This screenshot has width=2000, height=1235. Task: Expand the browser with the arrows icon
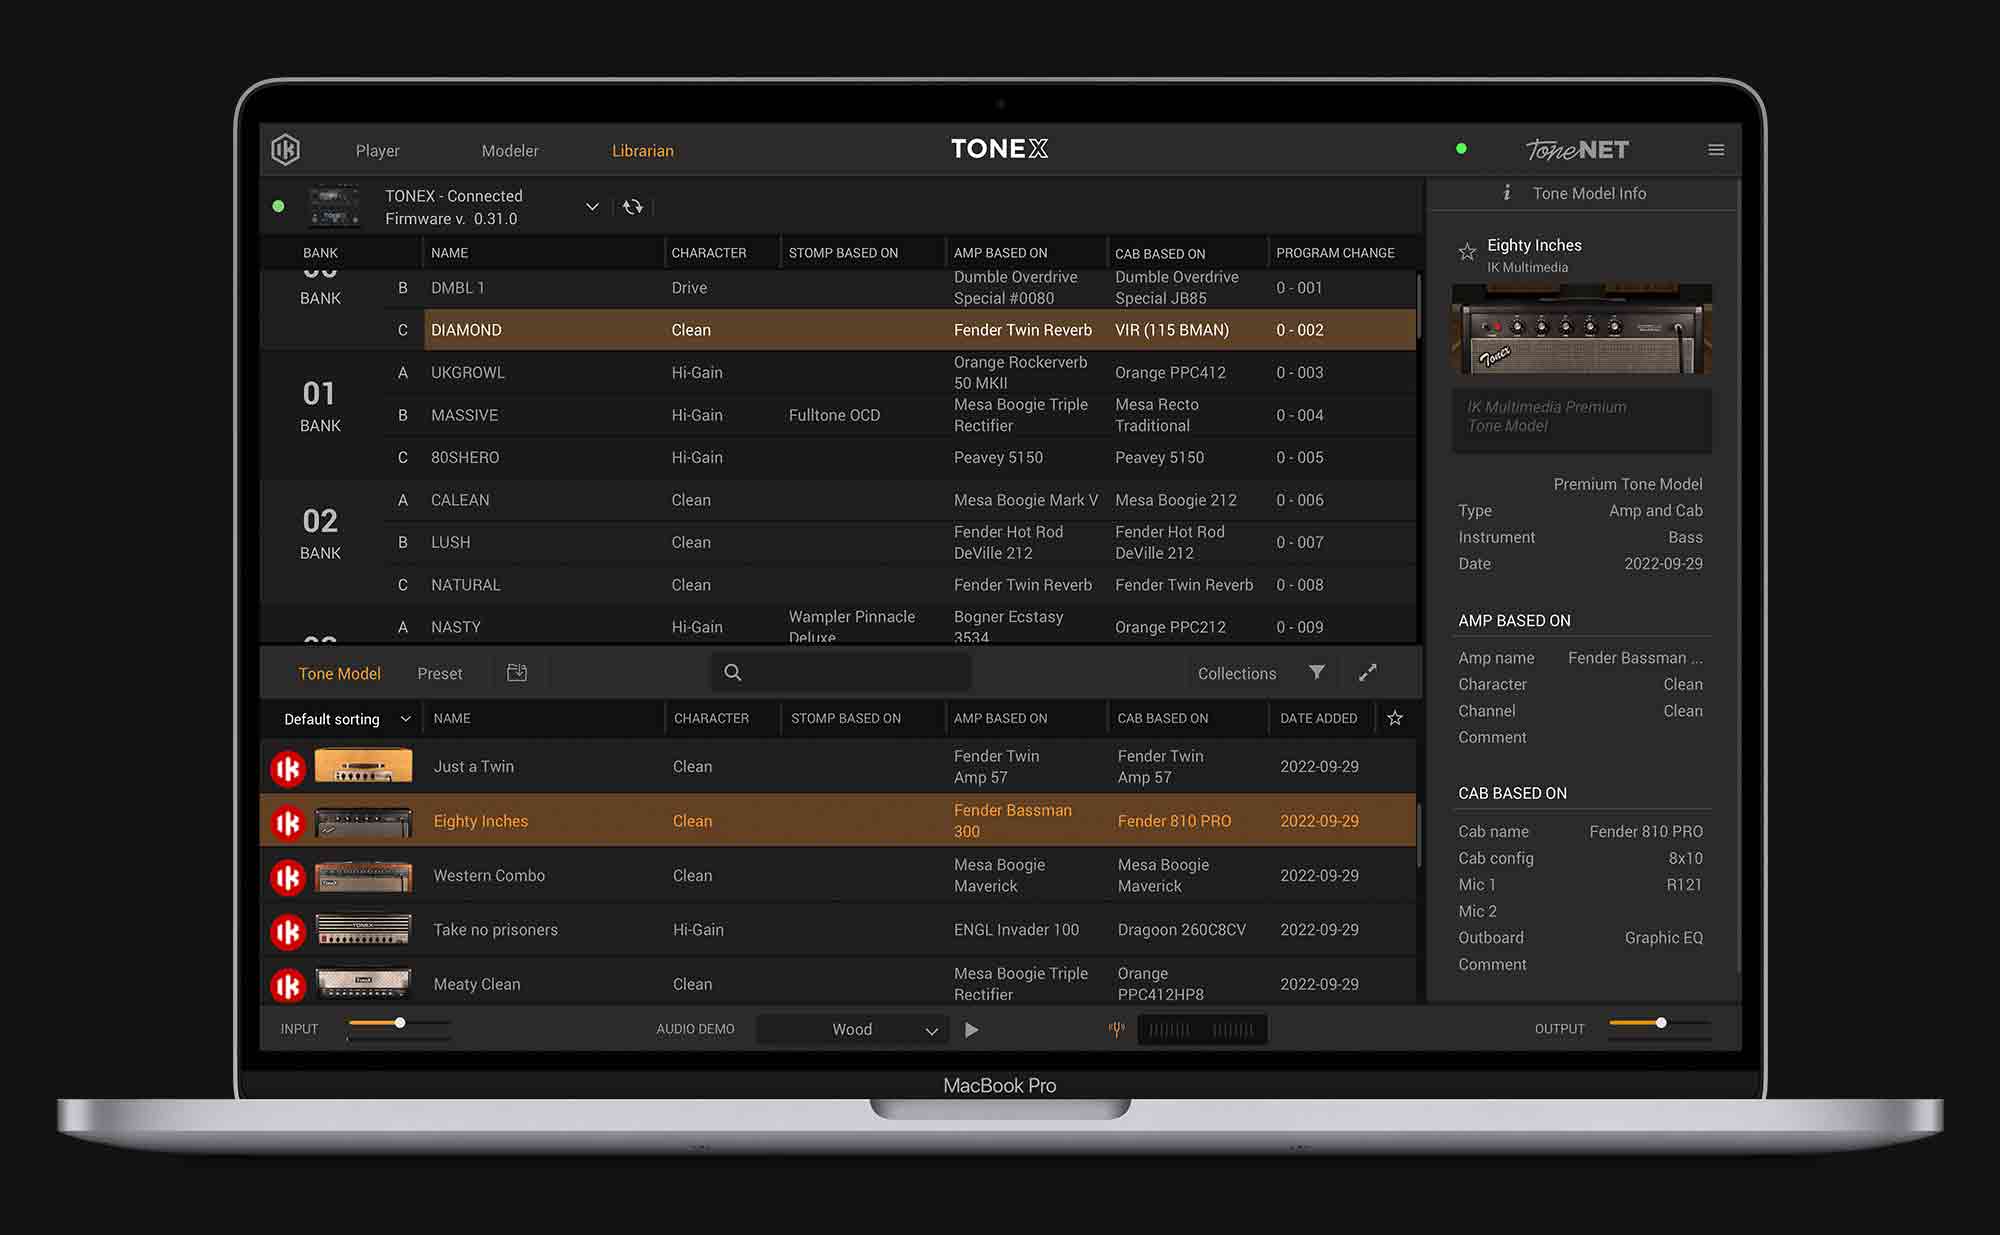(1368, 673)
